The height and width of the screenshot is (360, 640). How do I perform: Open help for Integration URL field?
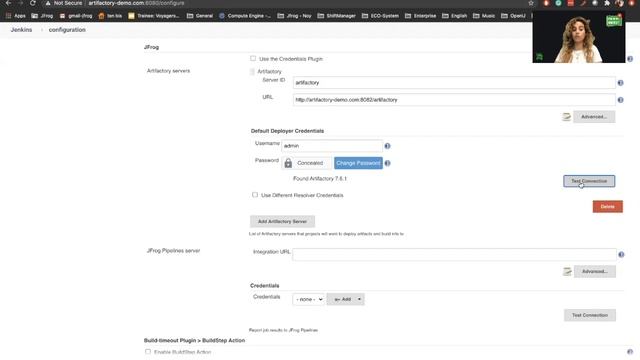coord(621,255)
